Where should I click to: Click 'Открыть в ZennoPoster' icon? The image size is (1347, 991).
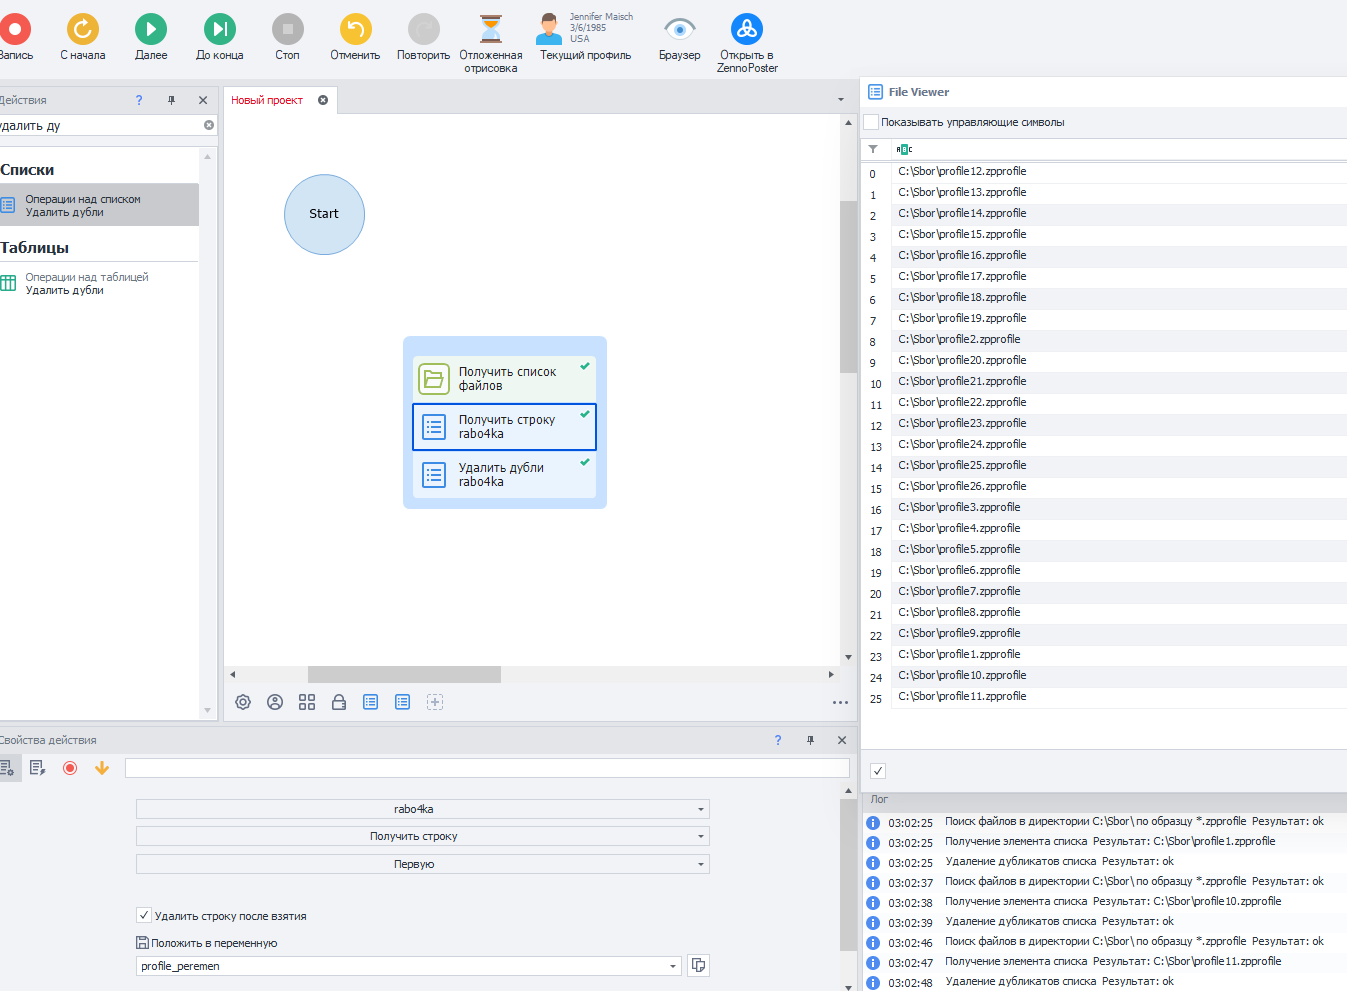[746, 30]
